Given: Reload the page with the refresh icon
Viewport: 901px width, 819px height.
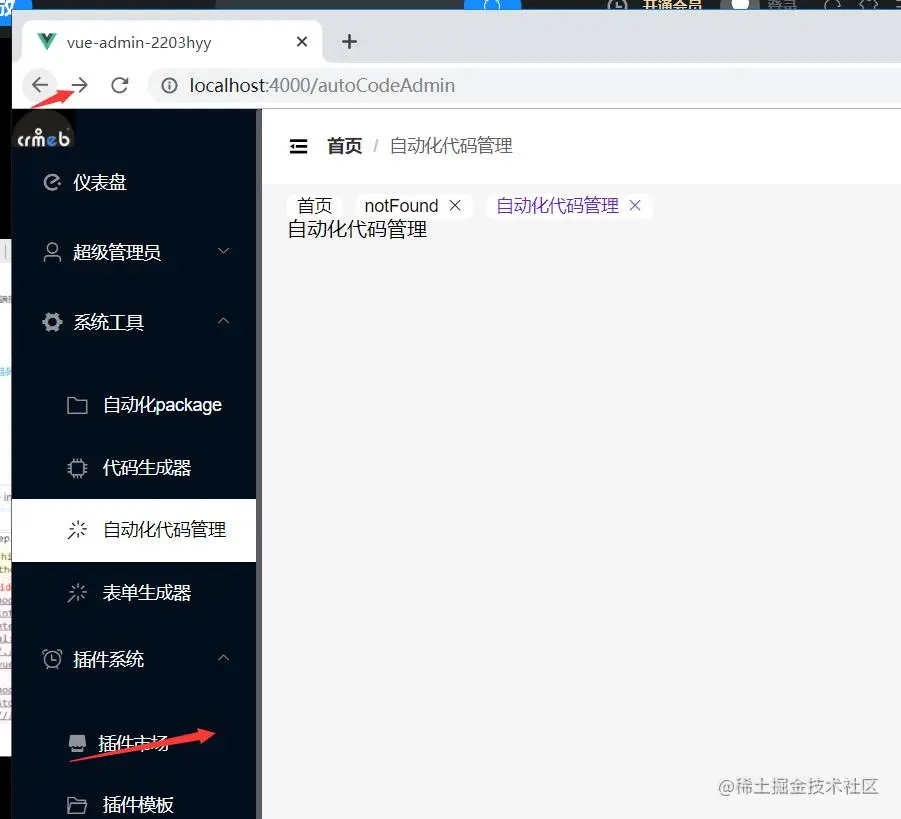Looking at the screenshot, I should (120, 85).
